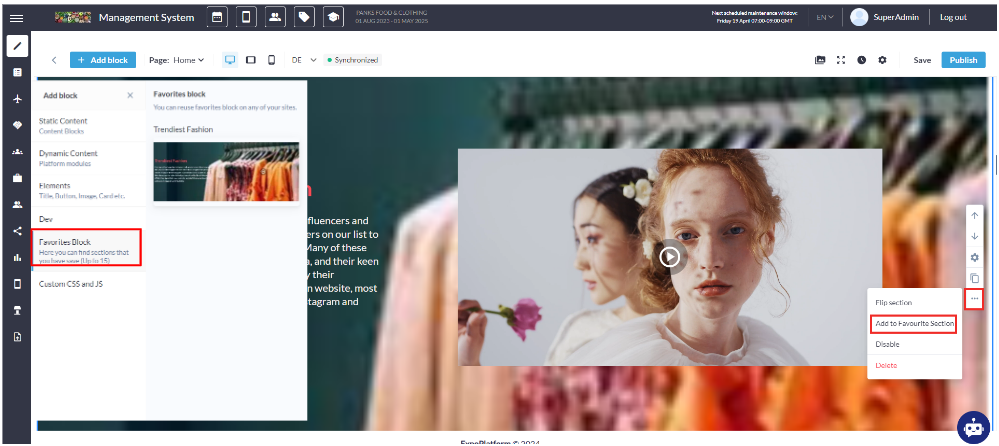
Task: Open version history clock icon
Action: point(862,60)
